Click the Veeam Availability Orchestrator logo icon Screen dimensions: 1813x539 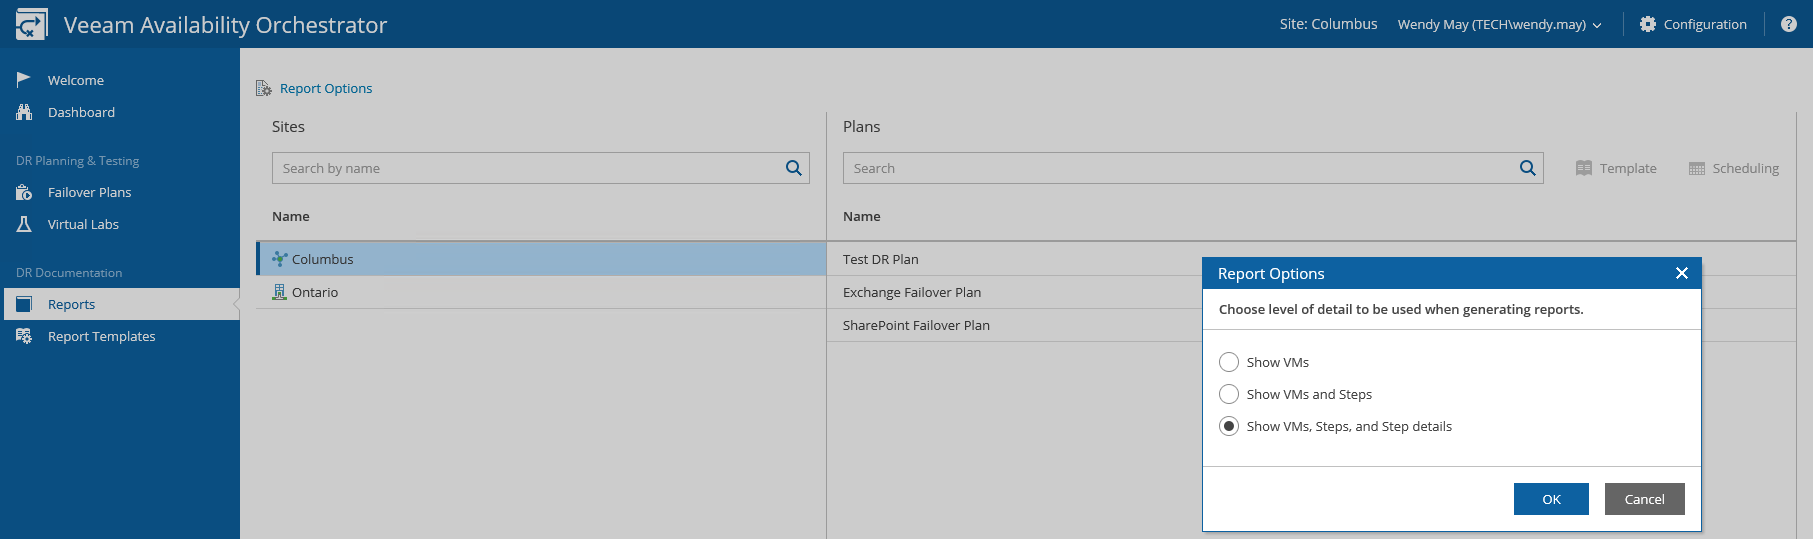[x=31, y=24]
